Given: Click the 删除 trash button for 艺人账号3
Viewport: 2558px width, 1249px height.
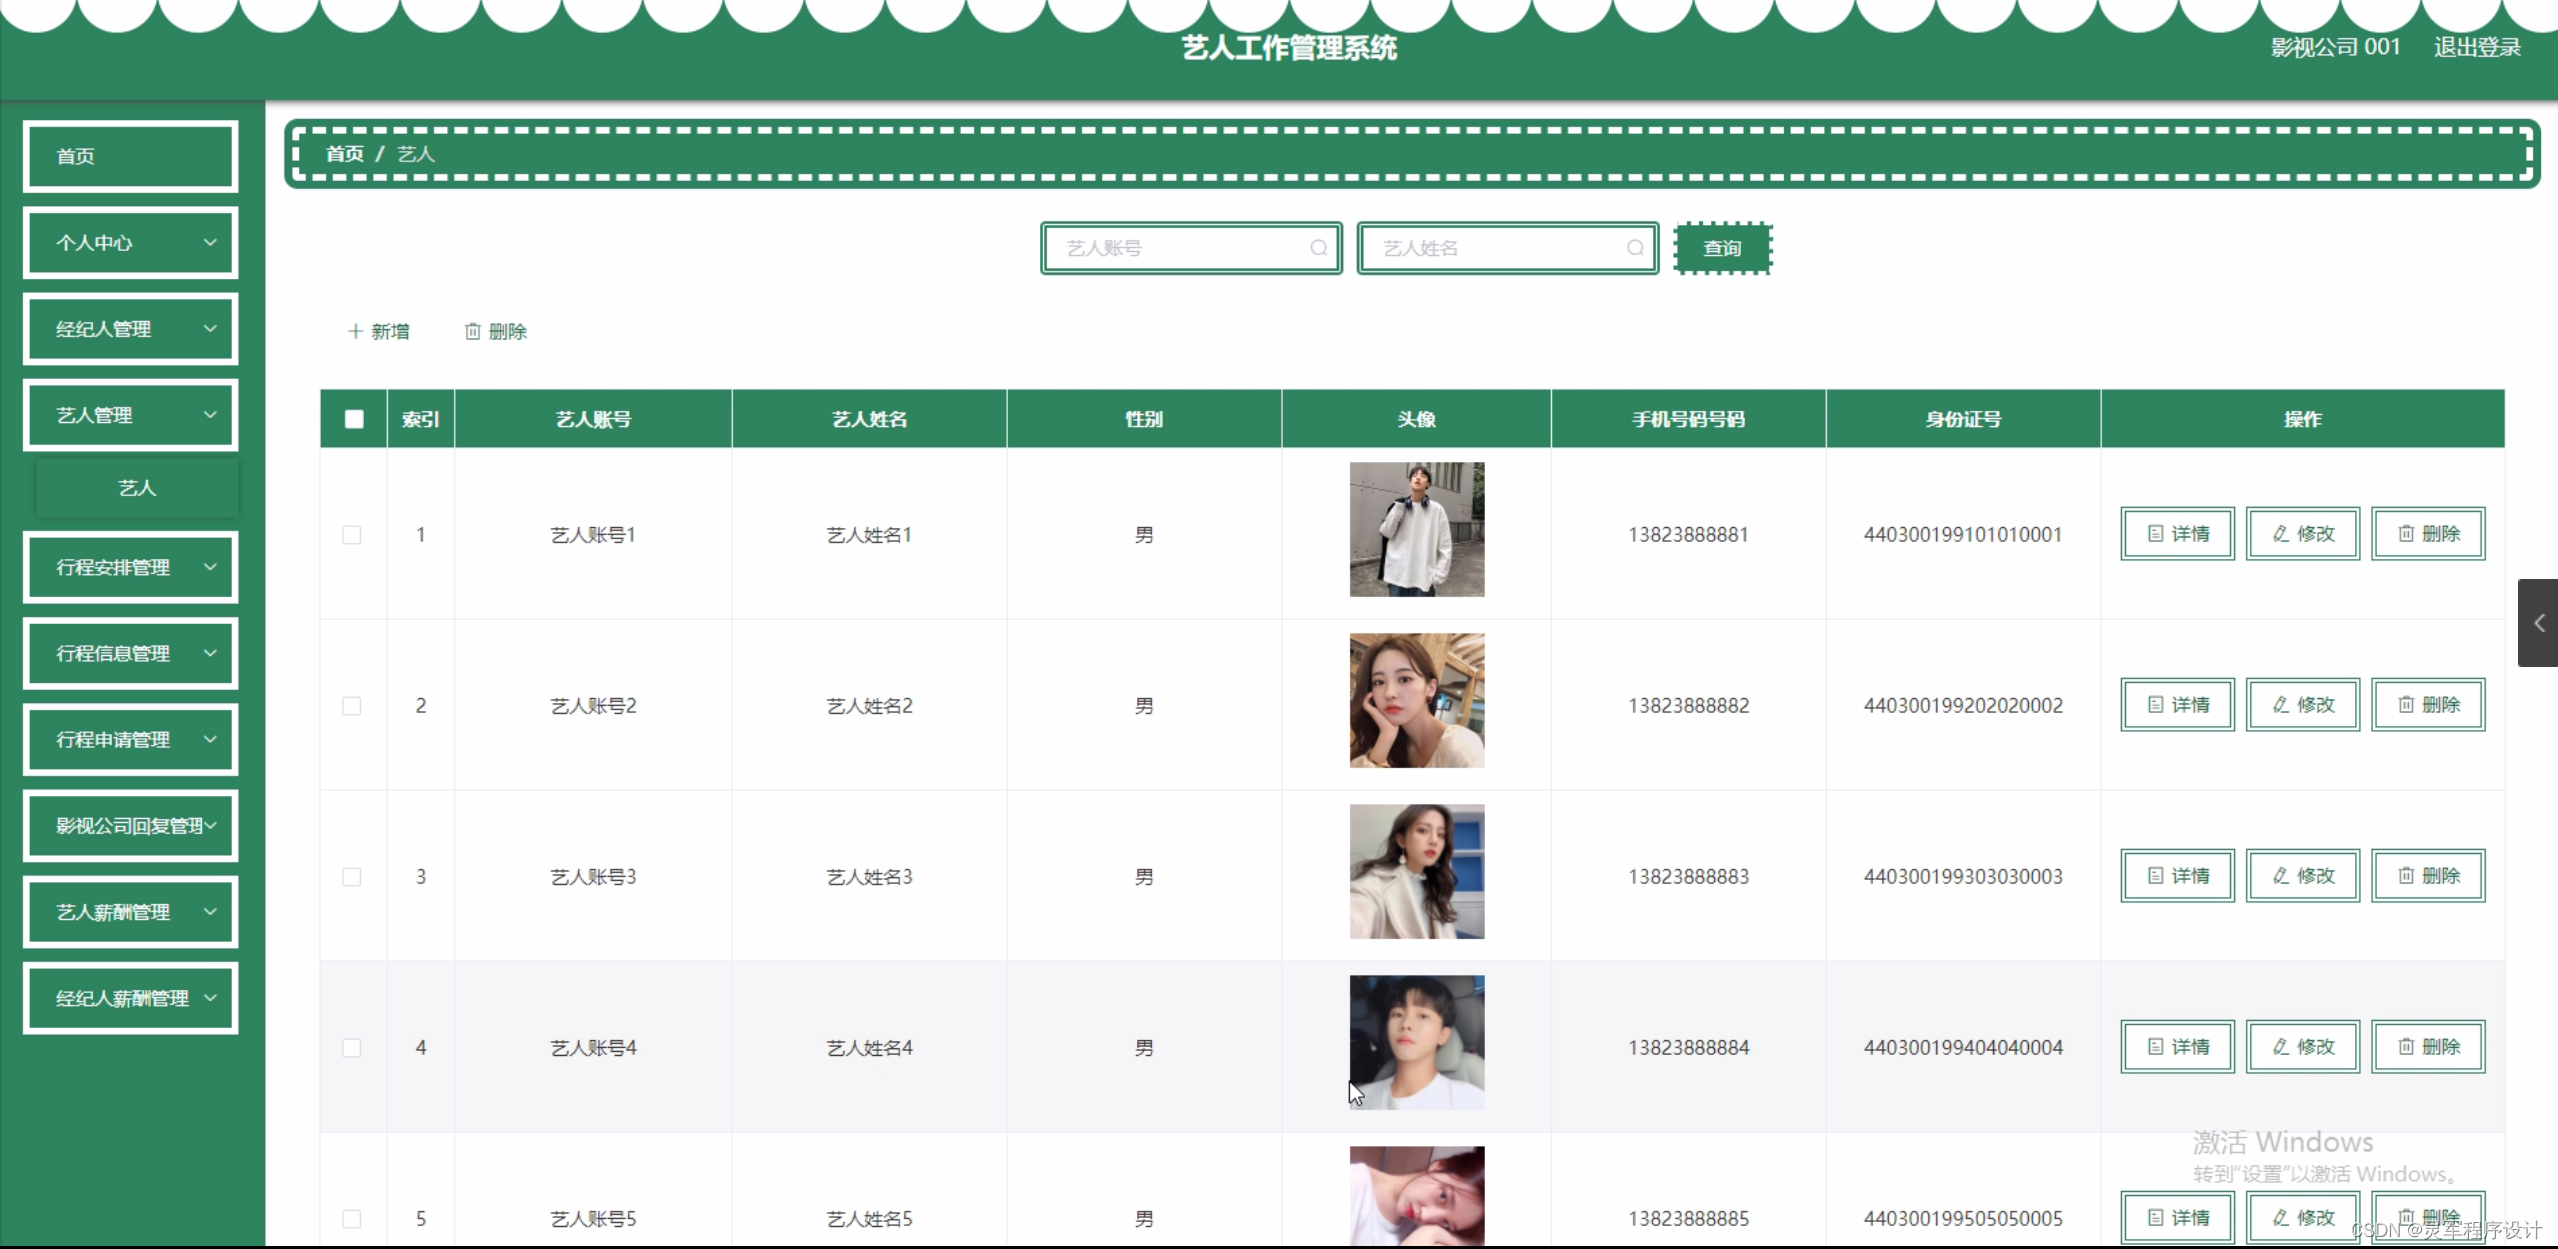Looking at the screenshot, I should pos(2428,875).
